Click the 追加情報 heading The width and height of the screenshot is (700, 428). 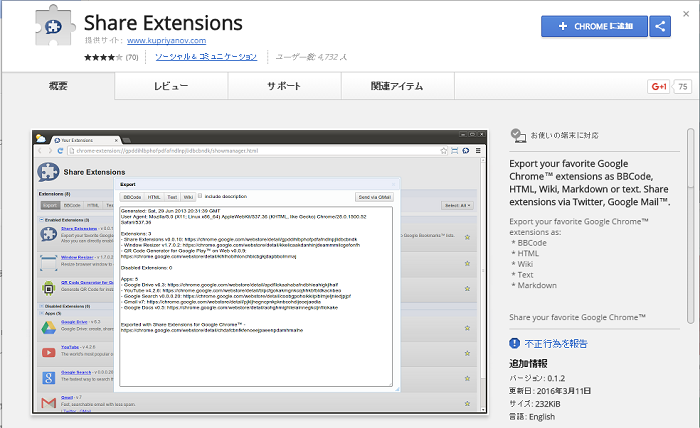pos(528,364)
